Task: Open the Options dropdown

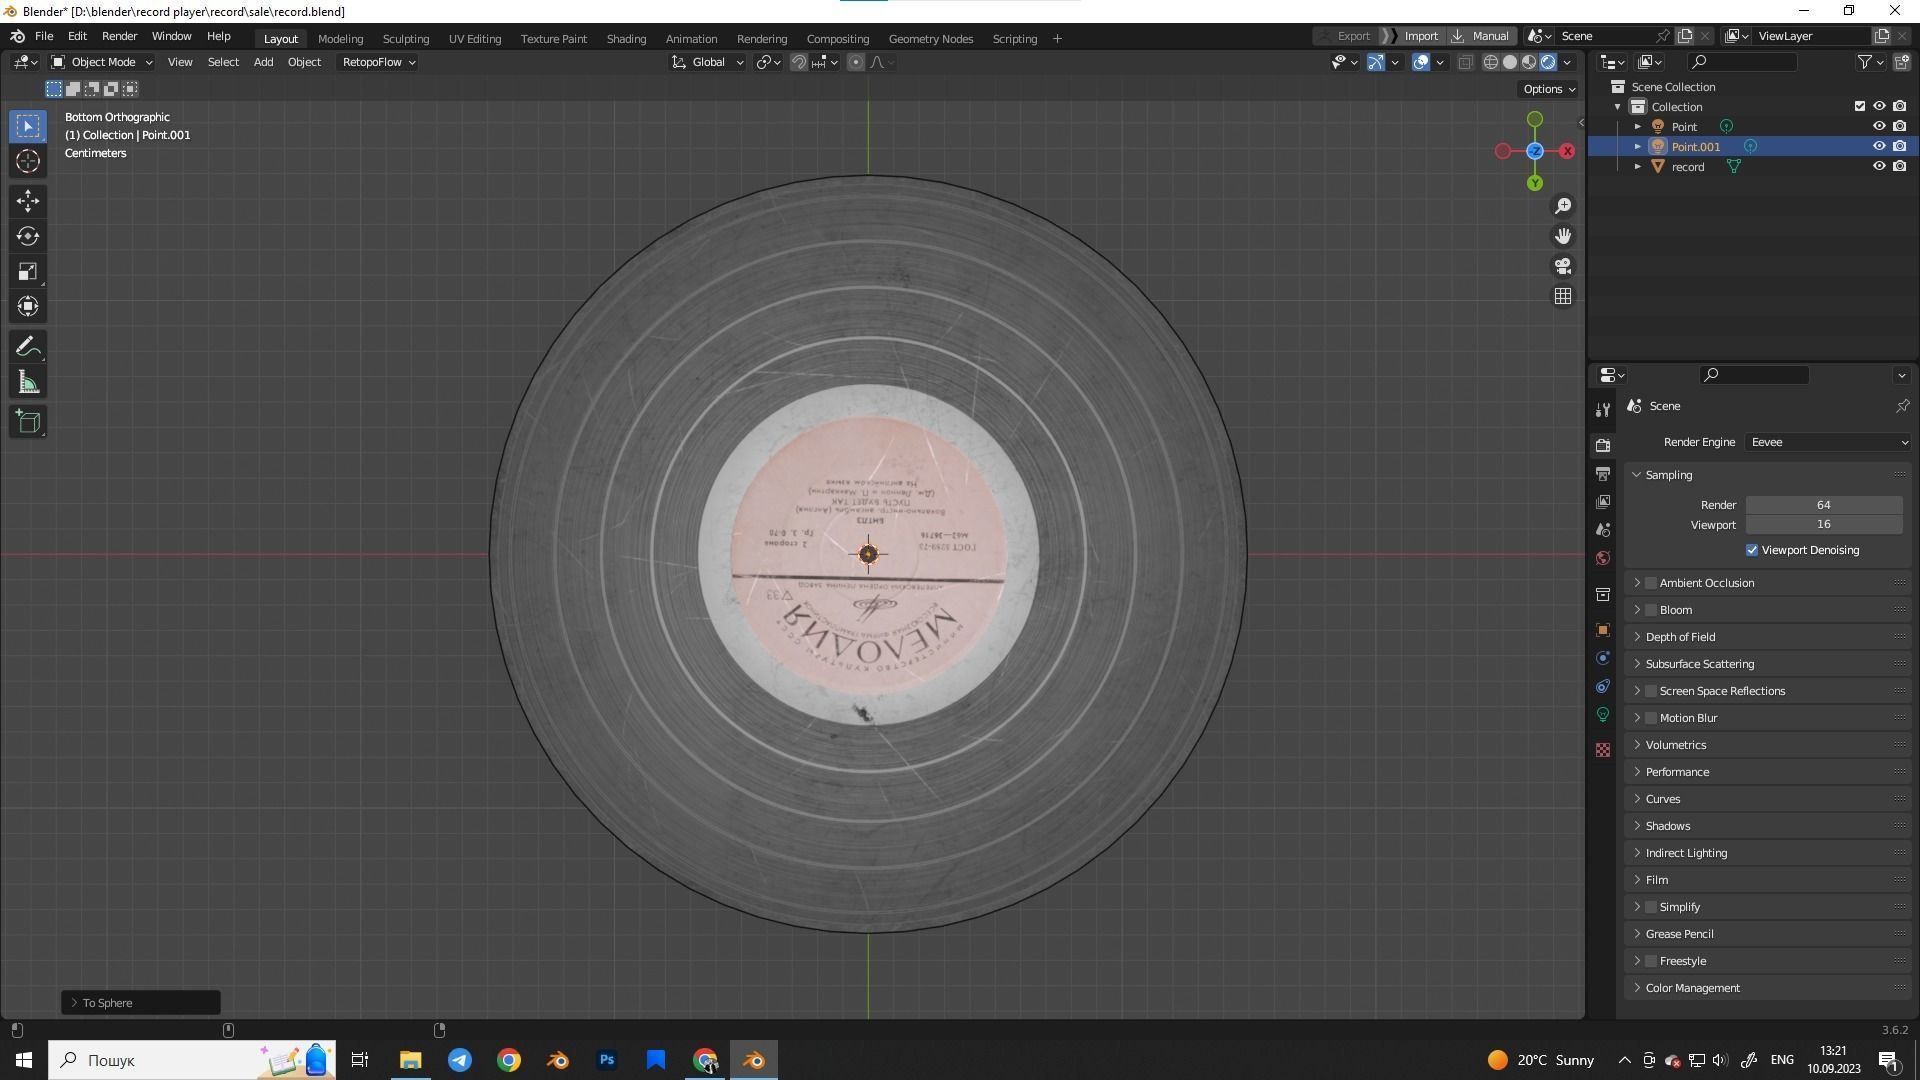Action: [x=1548, y=89]
